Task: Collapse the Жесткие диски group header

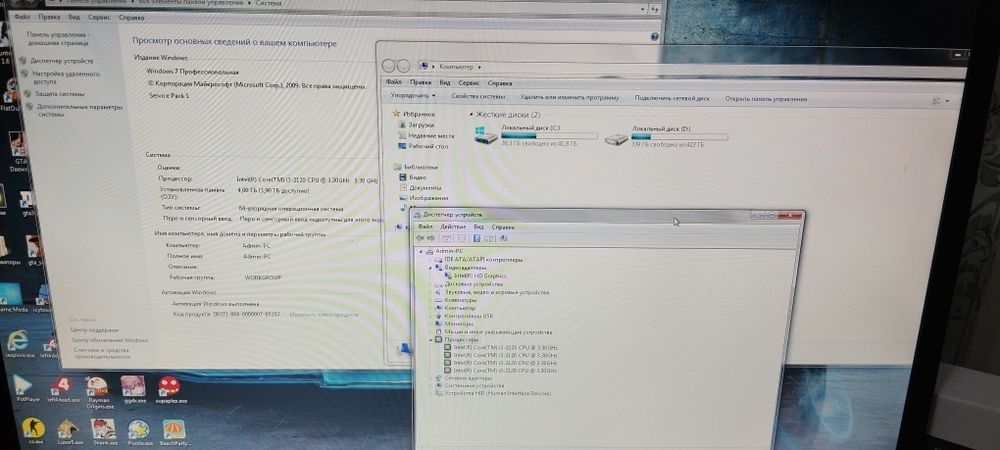Action: pos(472,115)
